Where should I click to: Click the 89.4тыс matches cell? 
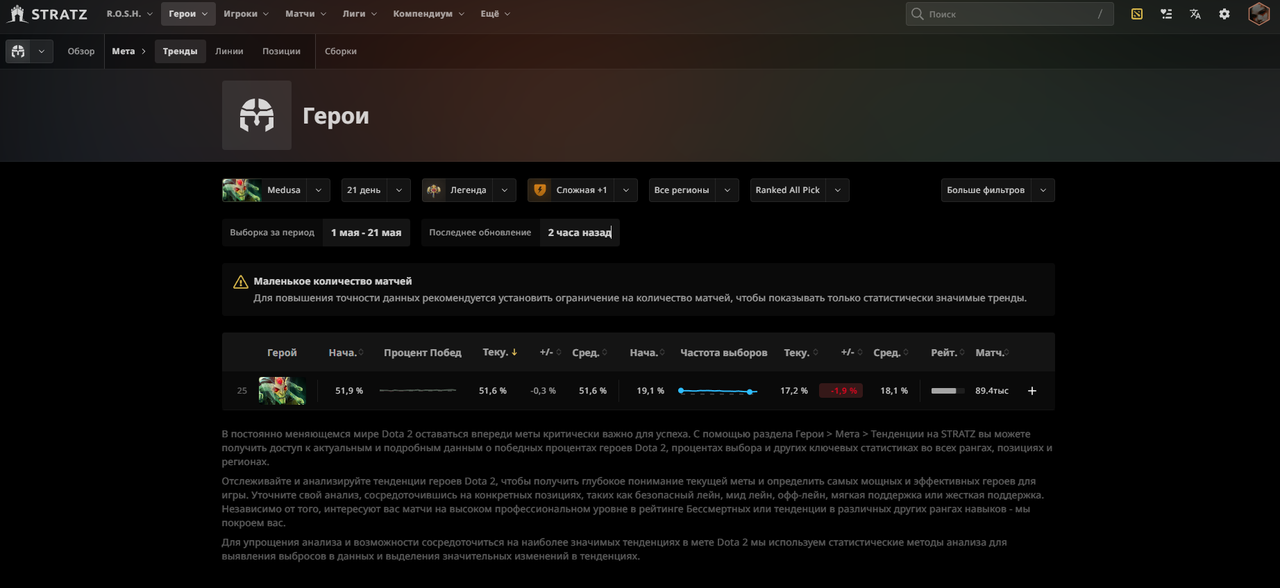pyautogui.click(x=992, y=391)
